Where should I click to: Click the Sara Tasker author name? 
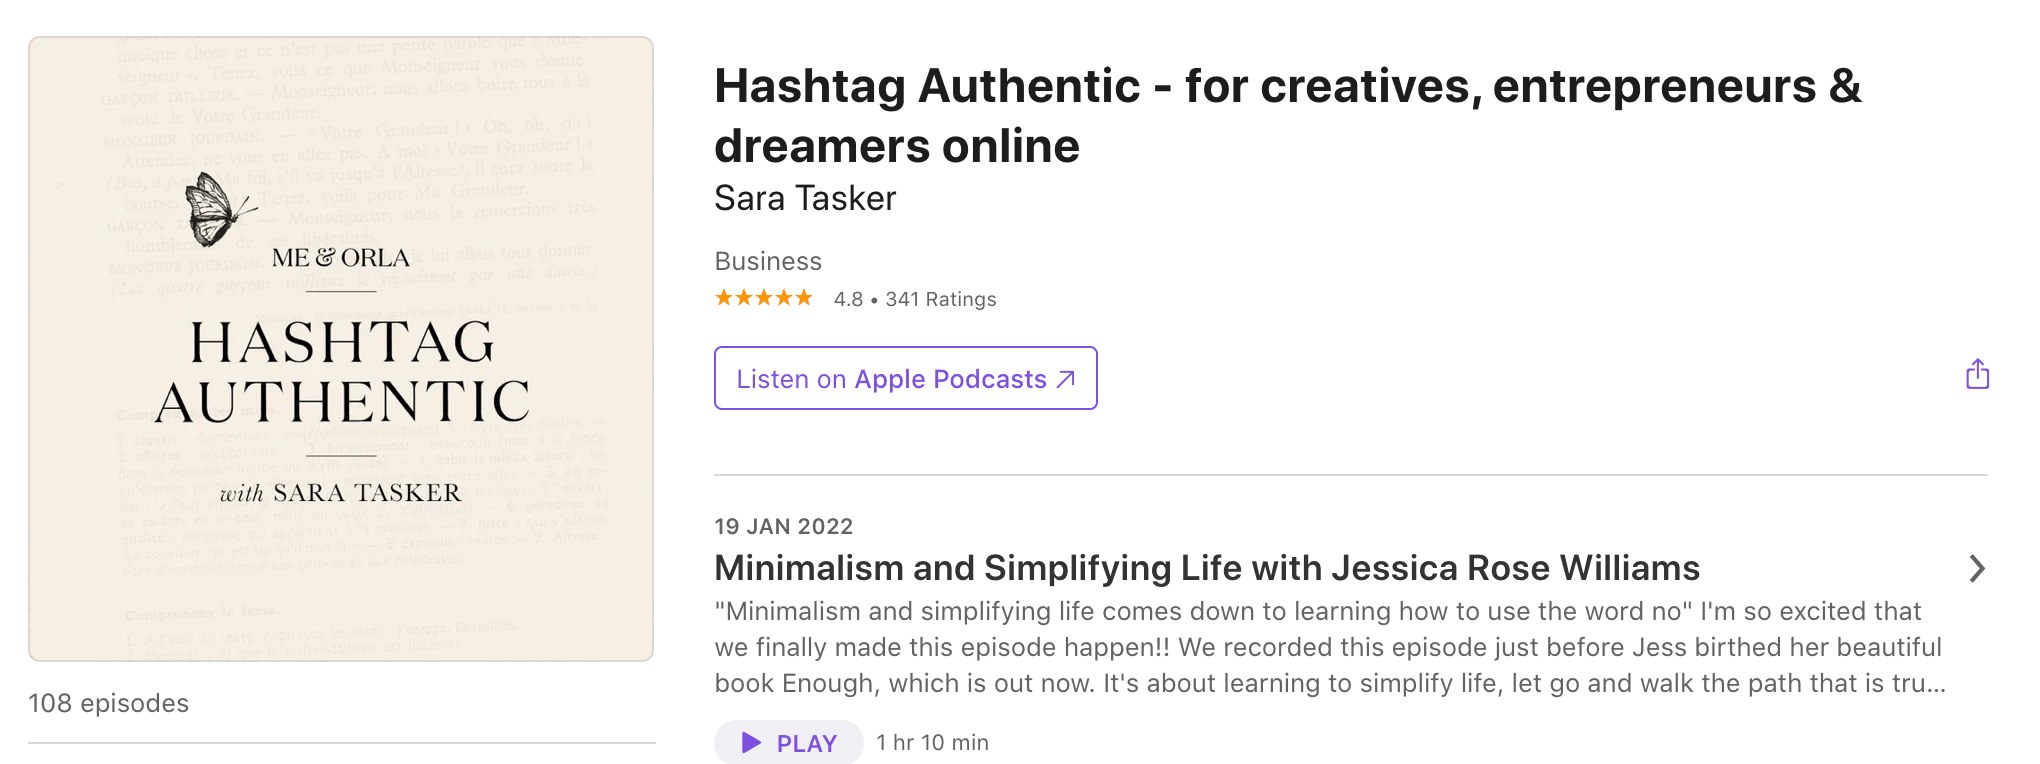(x=805, y=198)
